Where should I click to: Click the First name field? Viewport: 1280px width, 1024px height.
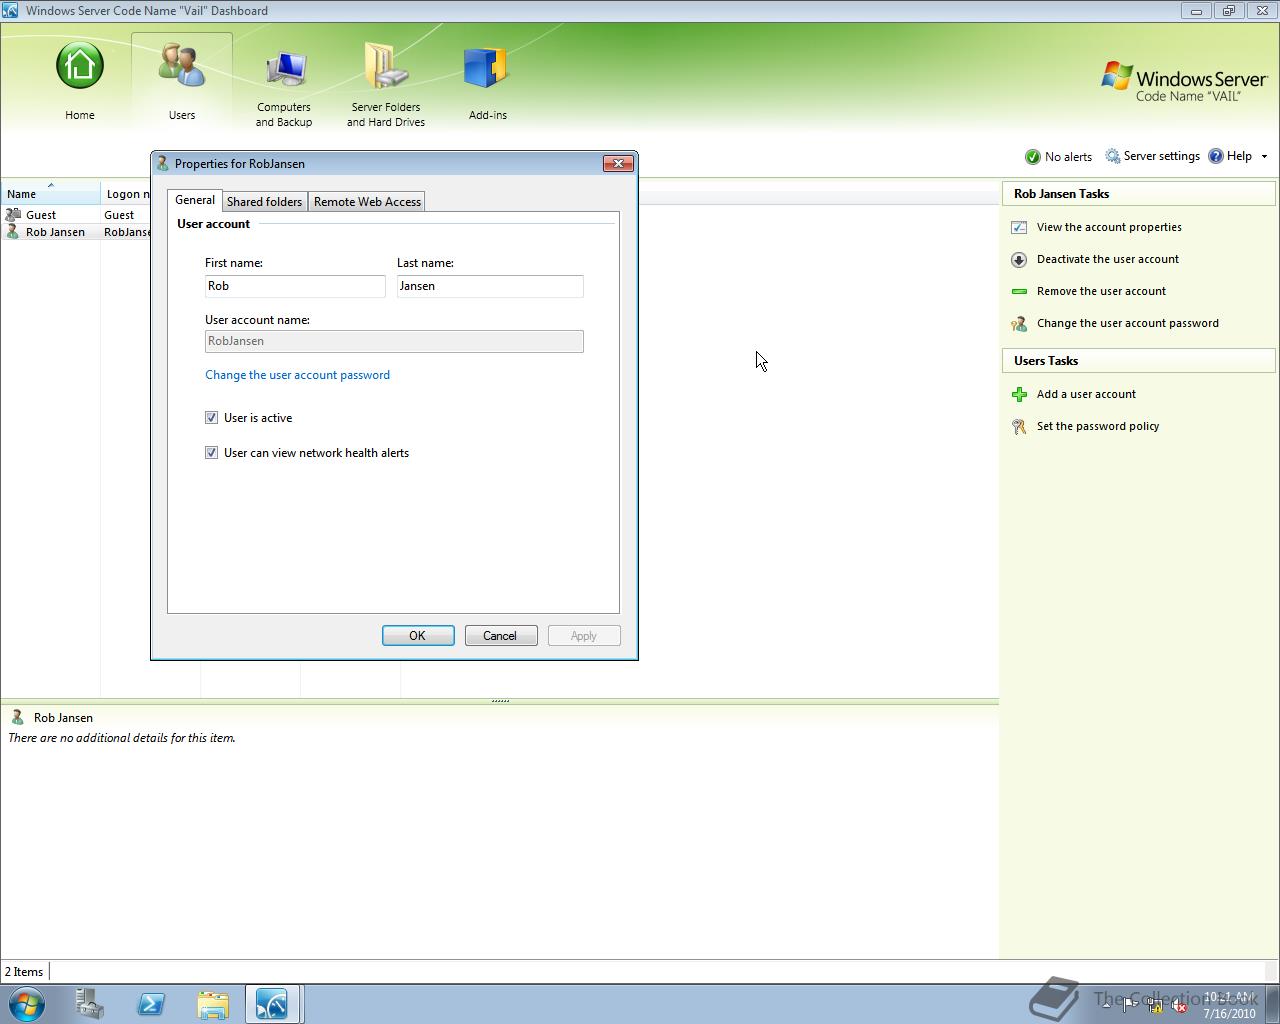pyautogui.click(x=295, y=286)
